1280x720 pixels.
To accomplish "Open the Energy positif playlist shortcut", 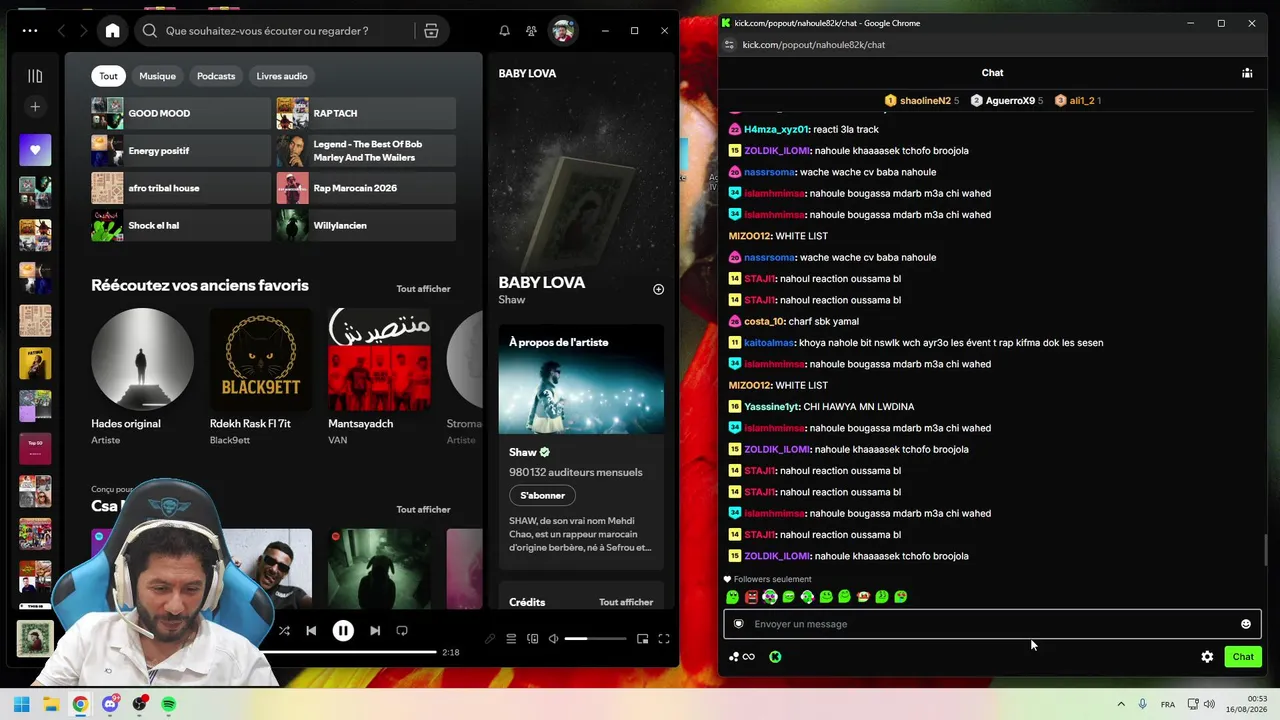I will coord(181,151).
